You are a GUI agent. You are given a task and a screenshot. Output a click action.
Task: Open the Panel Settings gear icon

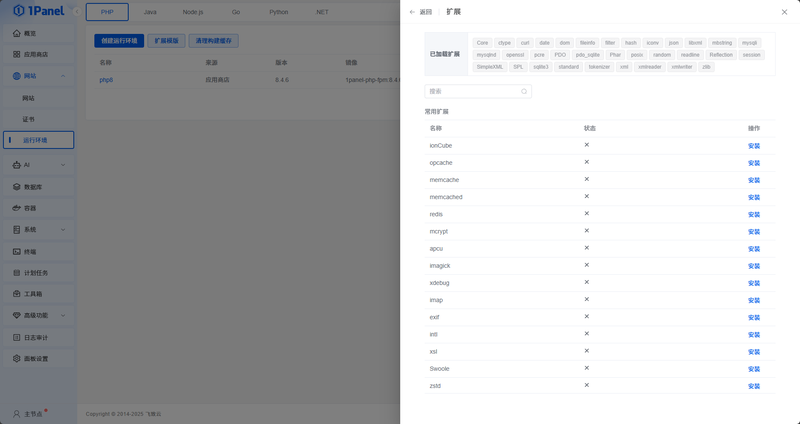[17, 359]
